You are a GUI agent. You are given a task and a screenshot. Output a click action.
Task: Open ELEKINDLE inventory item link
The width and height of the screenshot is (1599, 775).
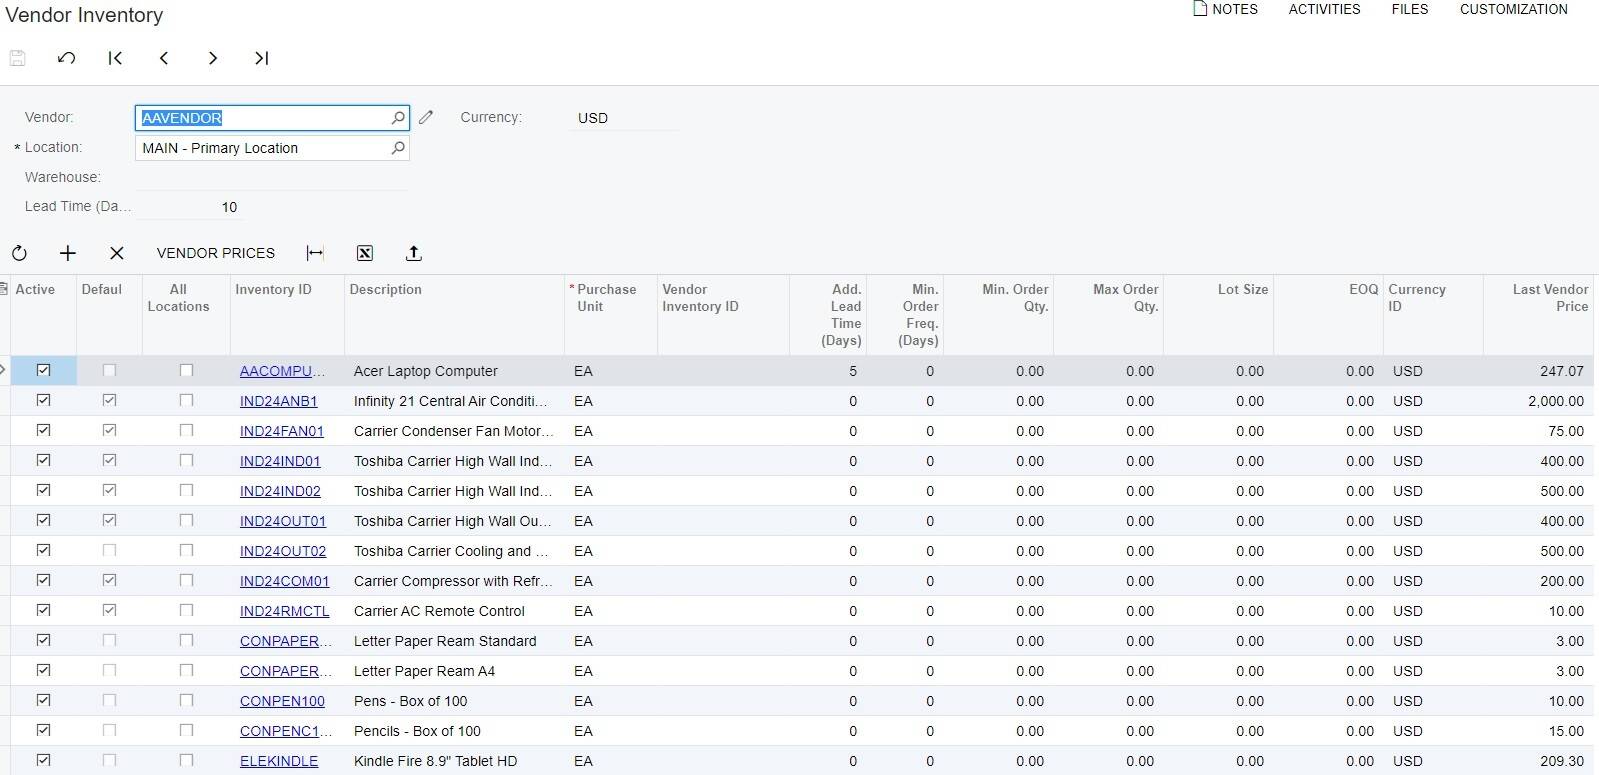click(x=279, y=761)
